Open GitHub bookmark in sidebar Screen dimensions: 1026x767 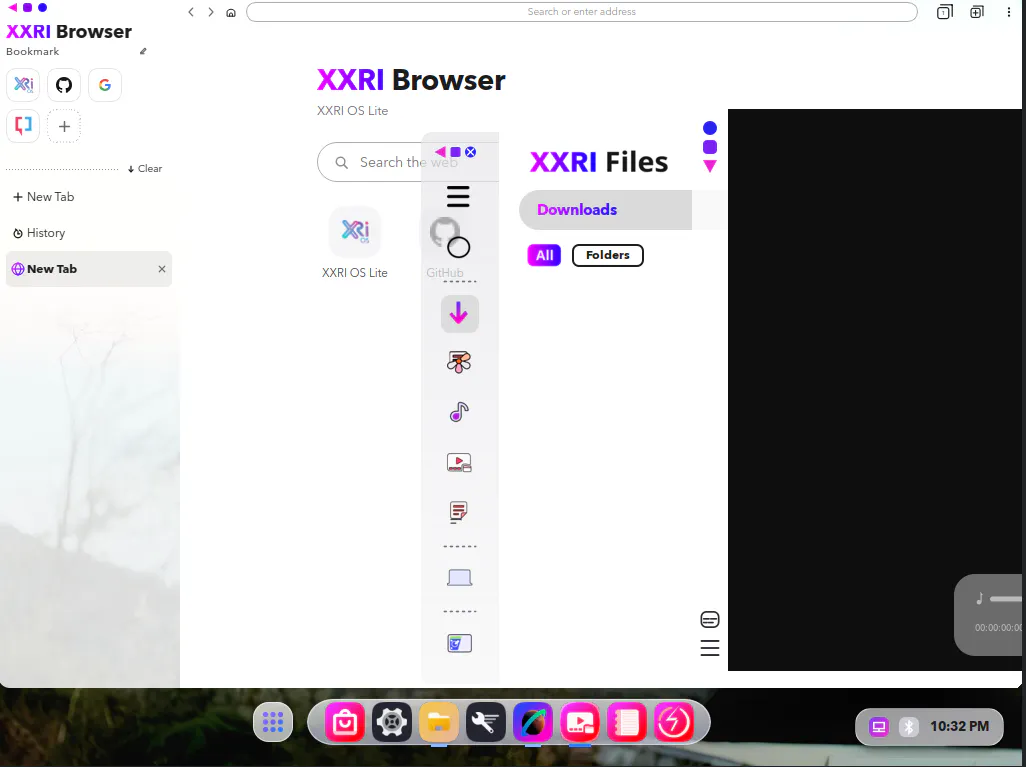[x=63, y=85]
